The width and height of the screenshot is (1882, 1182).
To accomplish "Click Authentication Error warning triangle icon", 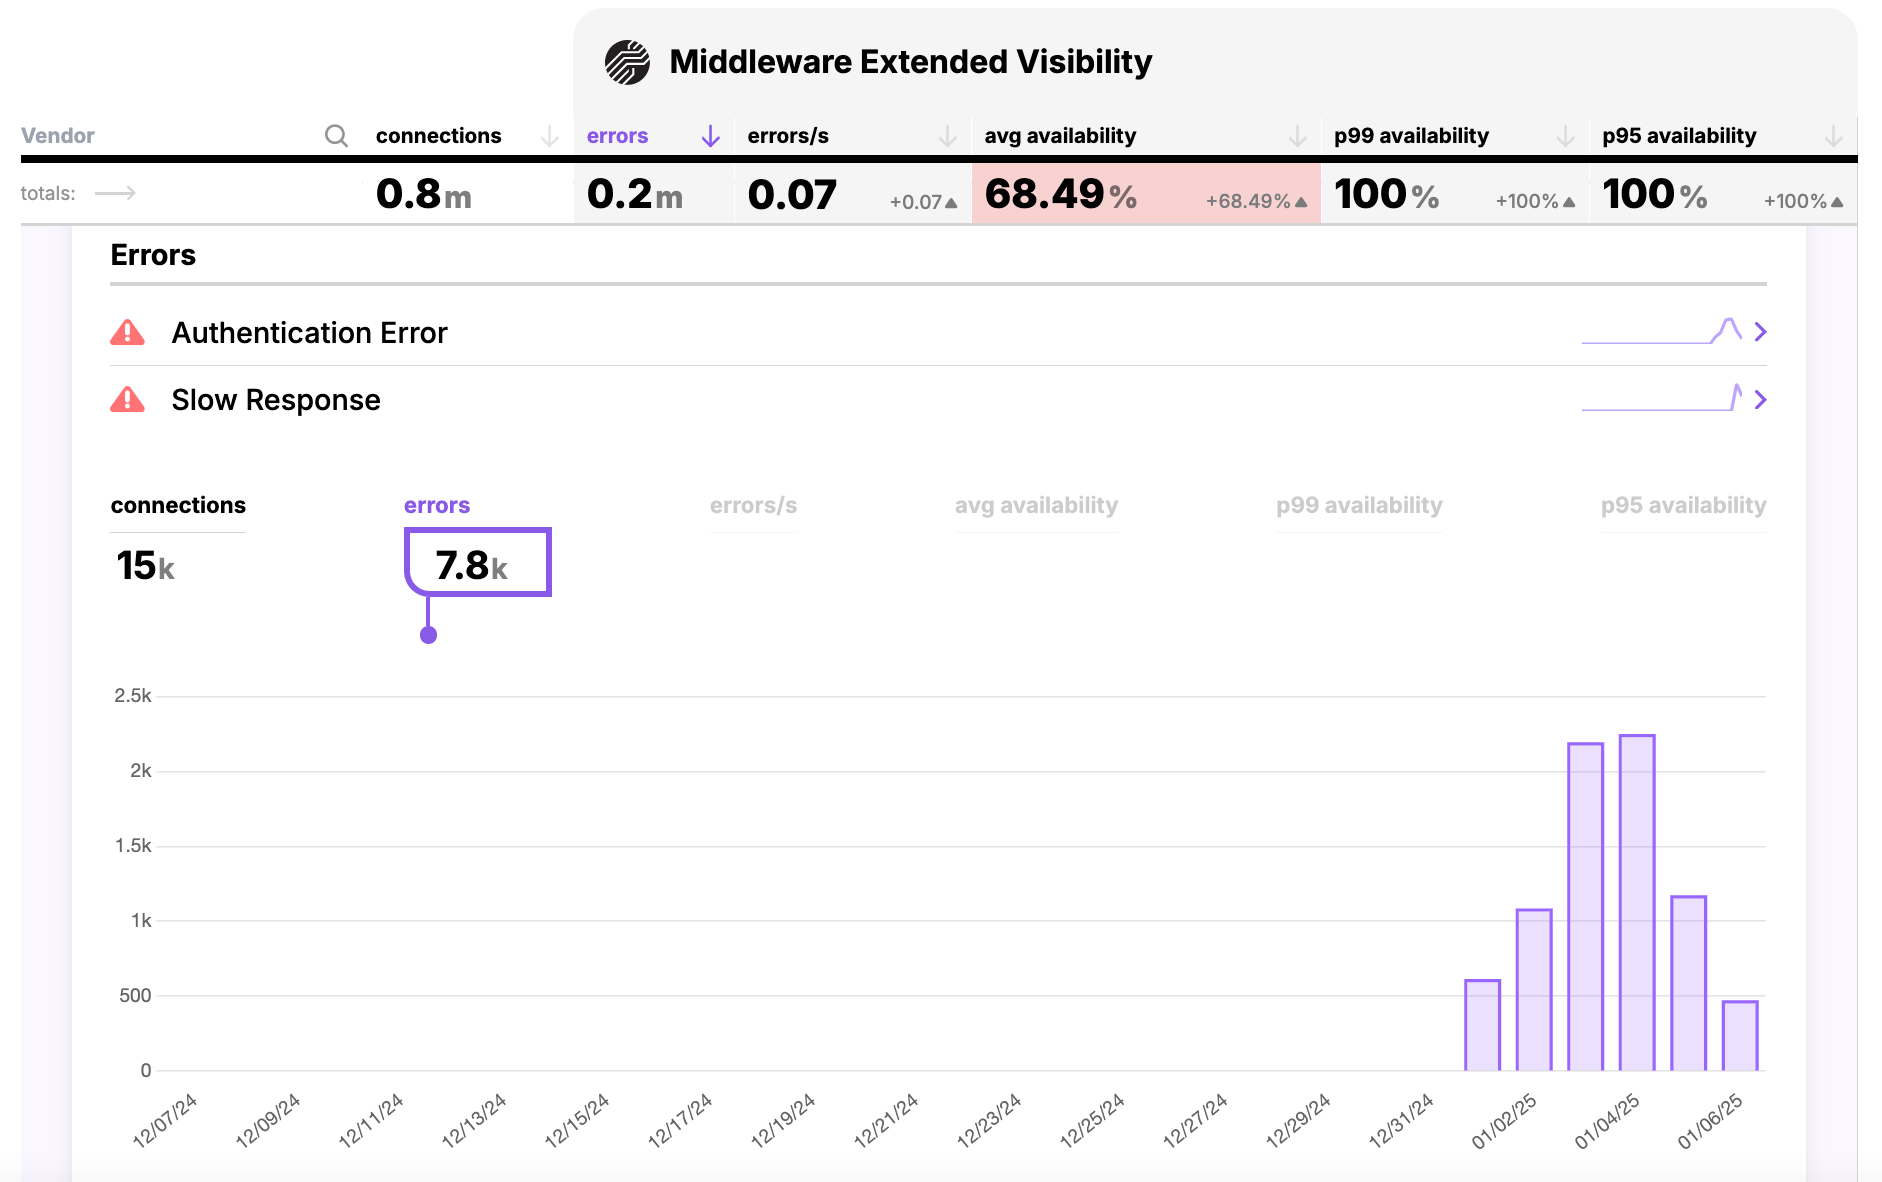I will tap(127, 333).
